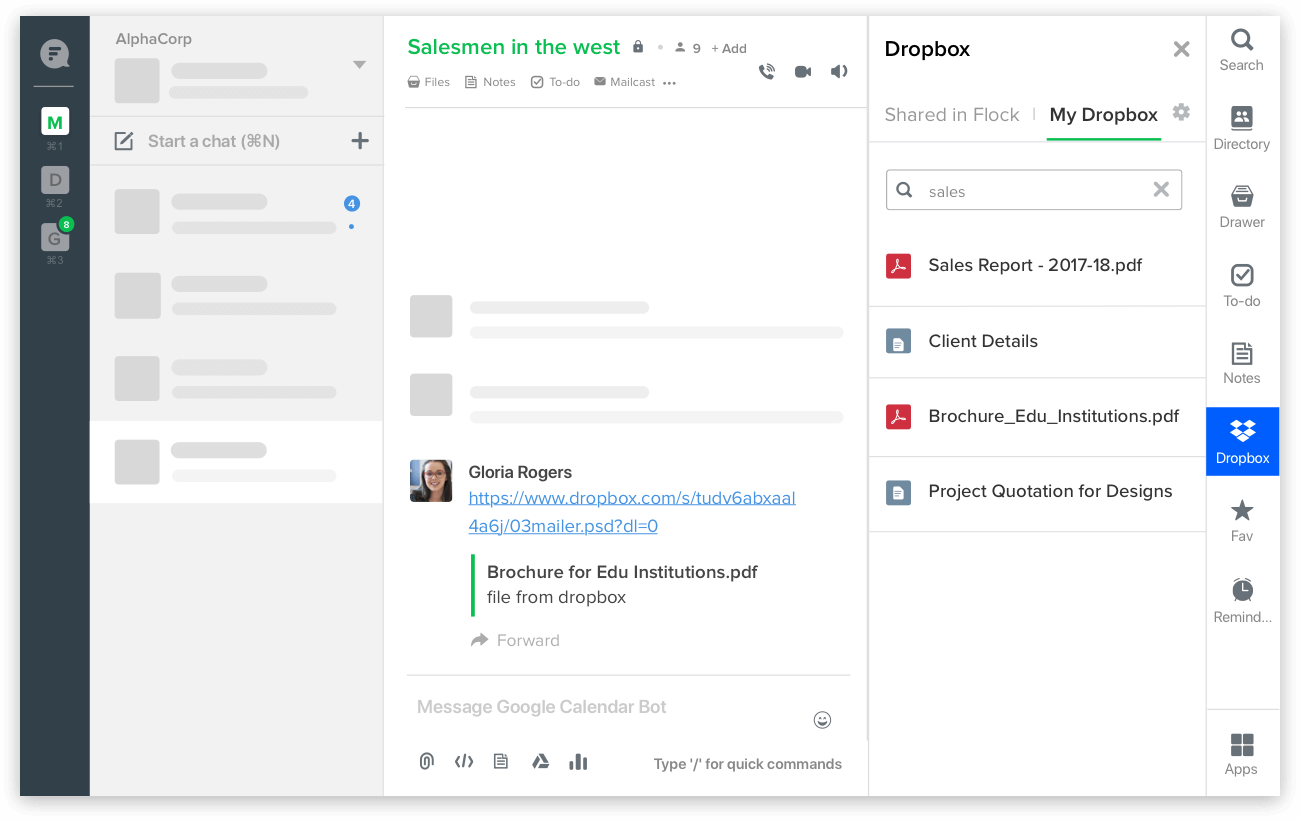Open Dropbox settings gear
Viewport: 1300px width, 820px height.
[x=1181, y=112]
